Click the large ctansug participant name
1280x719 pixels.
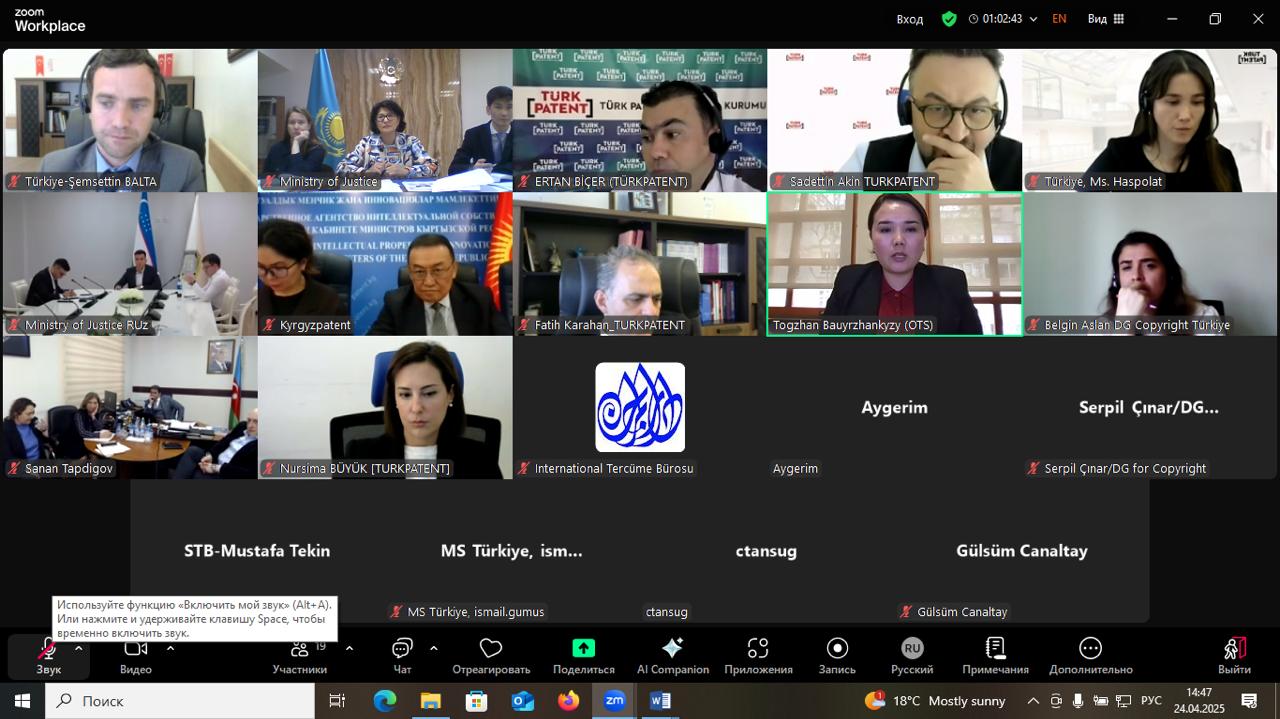tap(766, 551)
